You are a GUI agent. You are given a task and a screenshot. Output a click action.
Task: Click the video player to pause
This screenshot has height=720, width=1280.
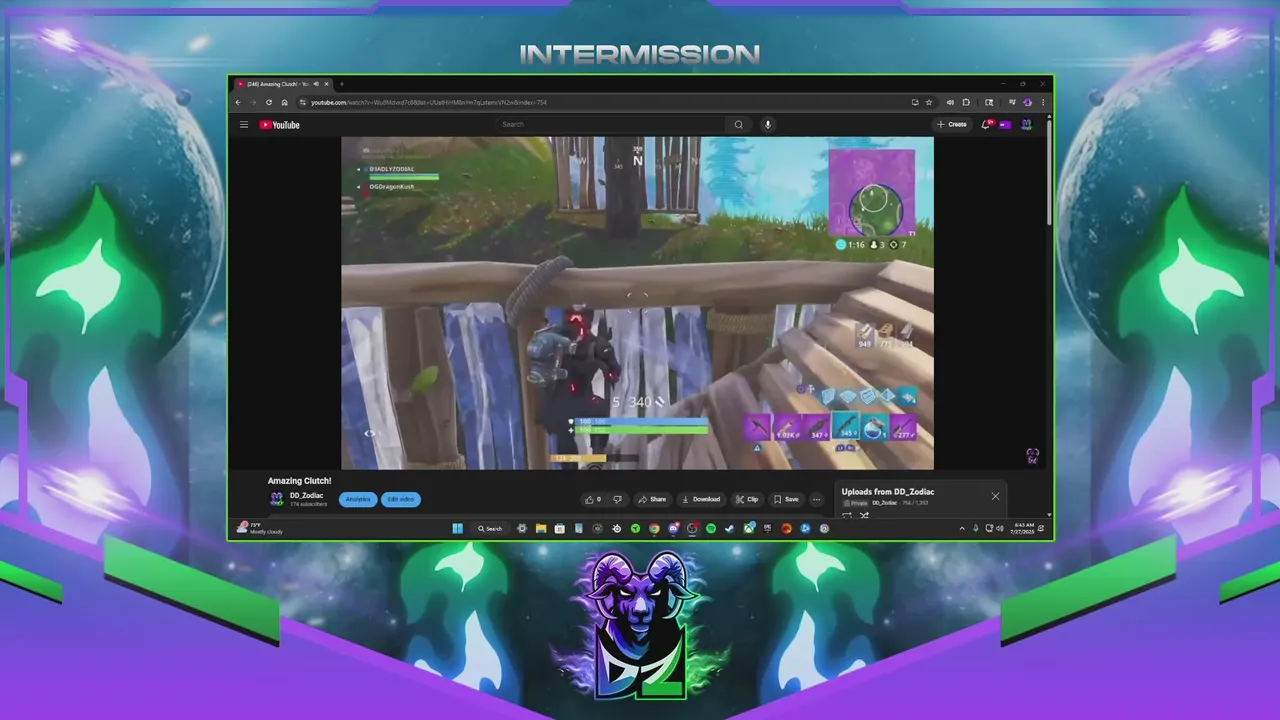pyautogui.click(x=637, y=303)
